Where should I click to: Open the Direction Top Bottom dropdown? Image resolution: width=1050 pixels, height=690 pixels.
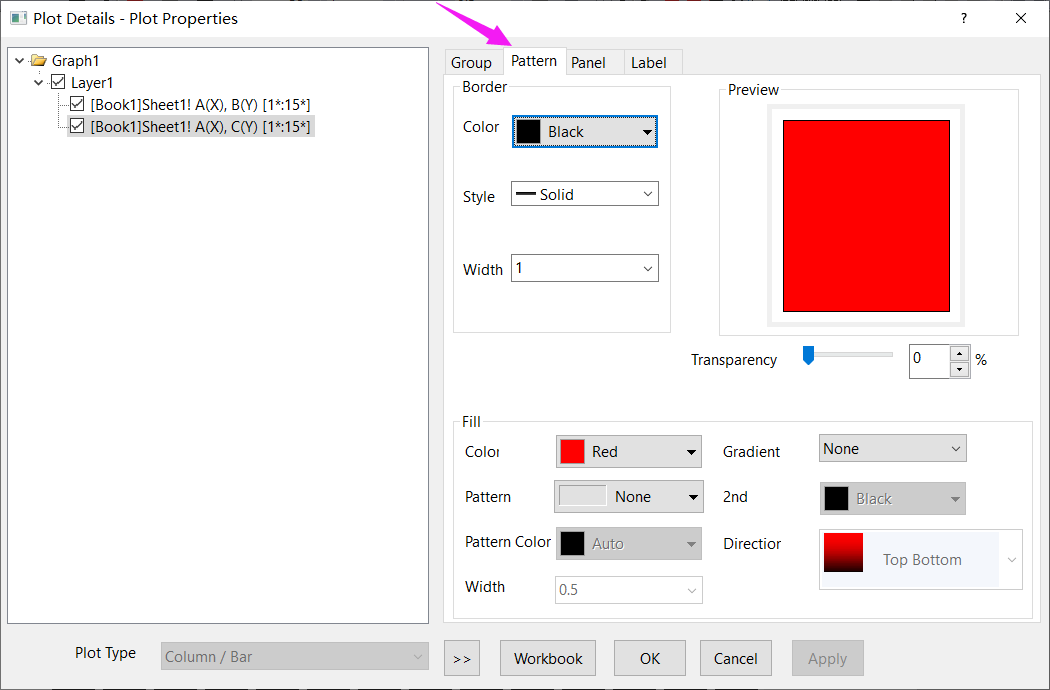pyautogui.click(x=921, y=559)
